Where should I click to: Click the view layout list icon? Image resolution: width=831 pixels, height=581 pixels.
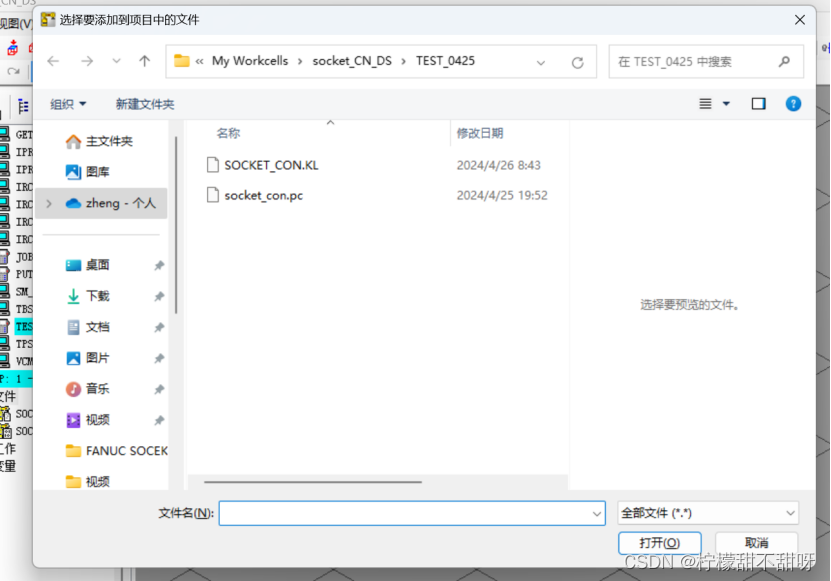point(705,104)
